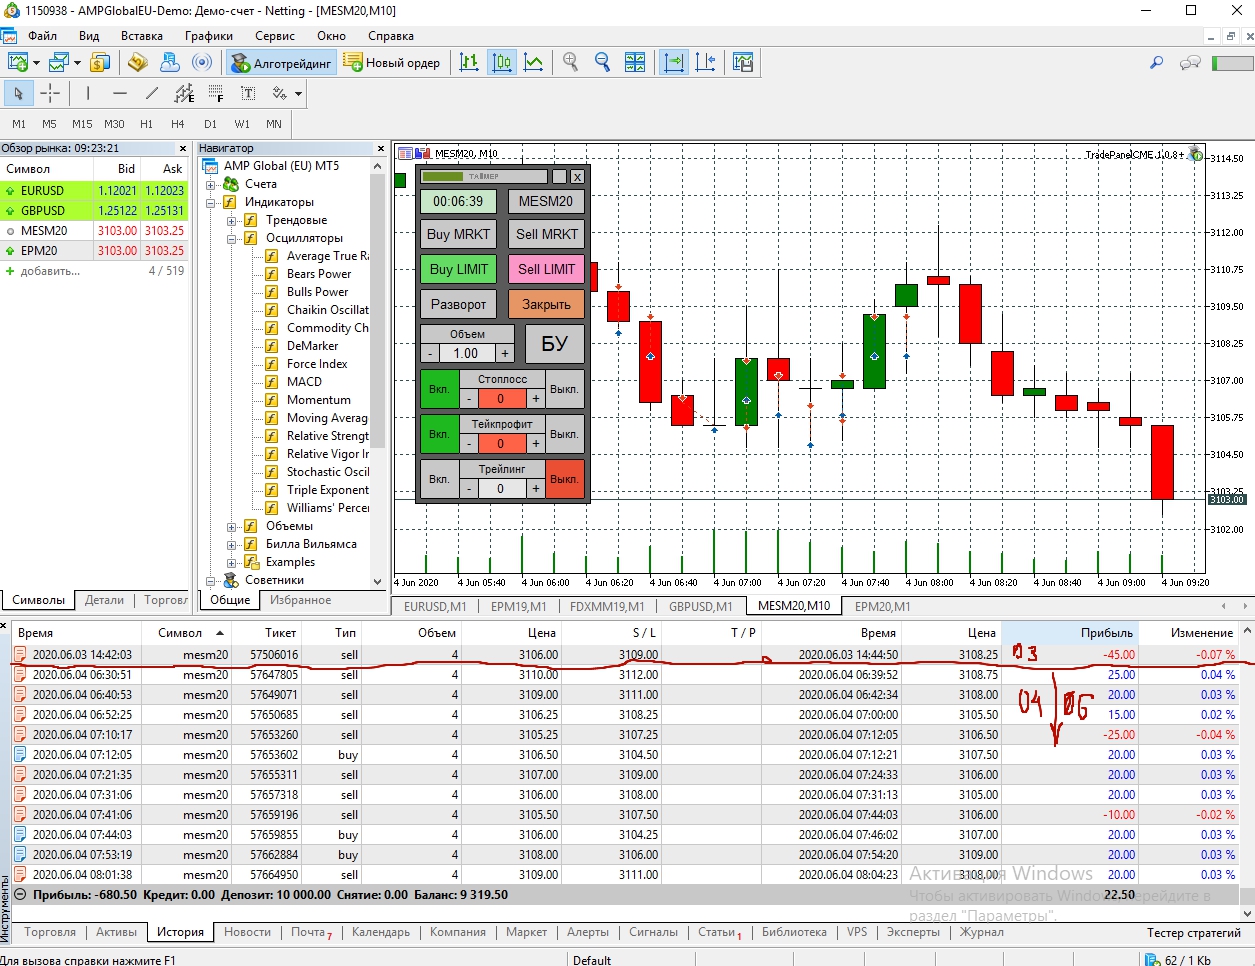Switch to the EURUSD,M1 chart tab
The image size is (1255, 966).
(435, 606)
